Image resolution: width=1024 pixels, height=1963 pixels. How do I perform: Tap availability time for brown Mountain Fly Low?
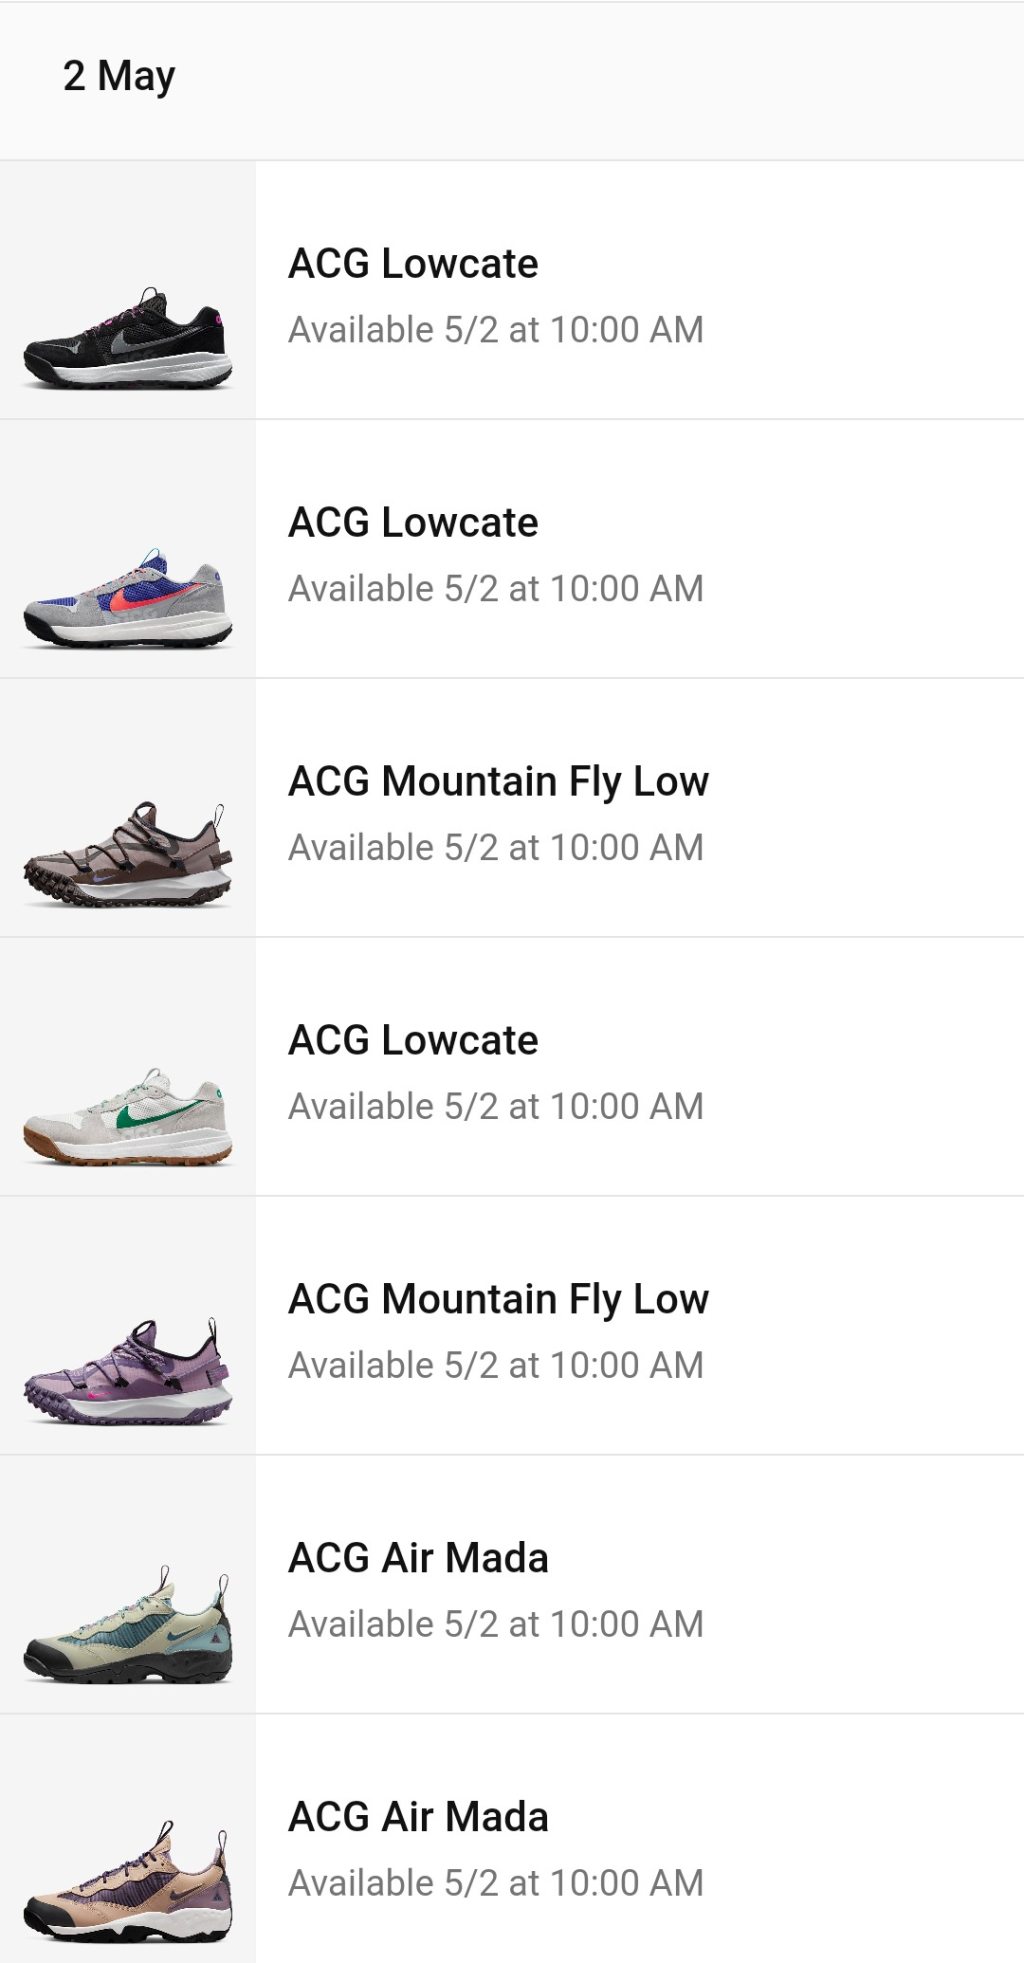coord(496,848)
